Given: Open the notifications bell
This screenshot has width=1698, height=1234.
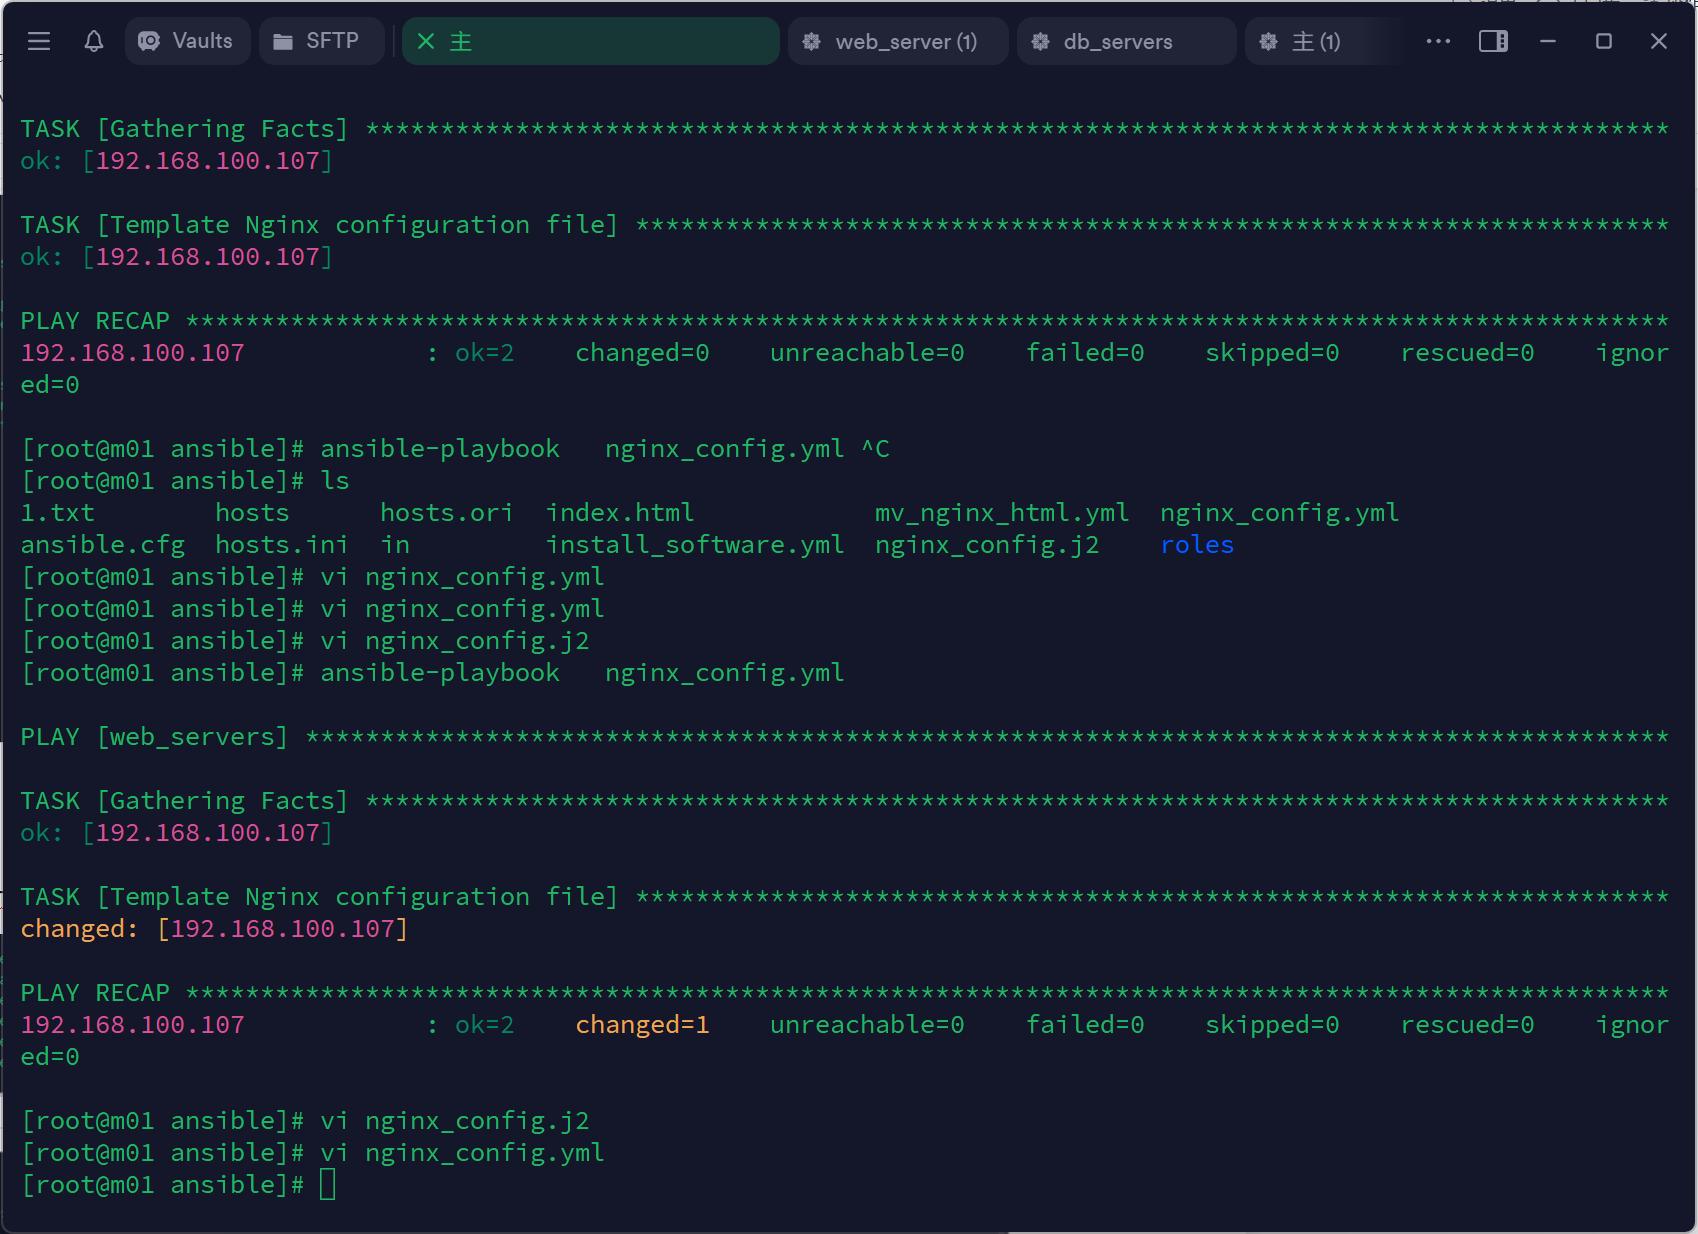Looking at the screenshot, I should click(x=94, y=41).
